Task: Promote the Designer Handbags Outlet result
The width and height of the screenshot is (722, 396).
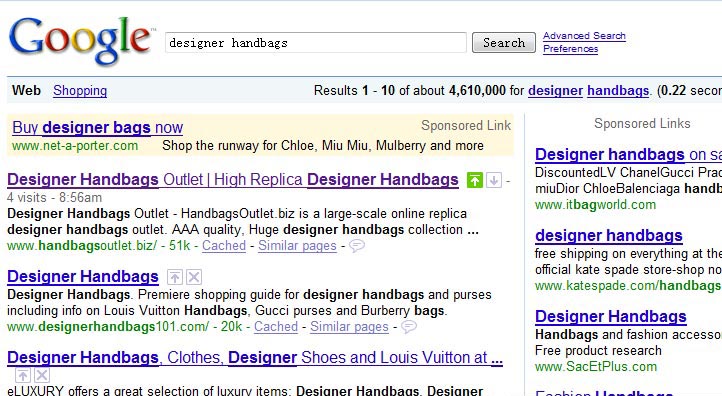Action: (474, 180)
